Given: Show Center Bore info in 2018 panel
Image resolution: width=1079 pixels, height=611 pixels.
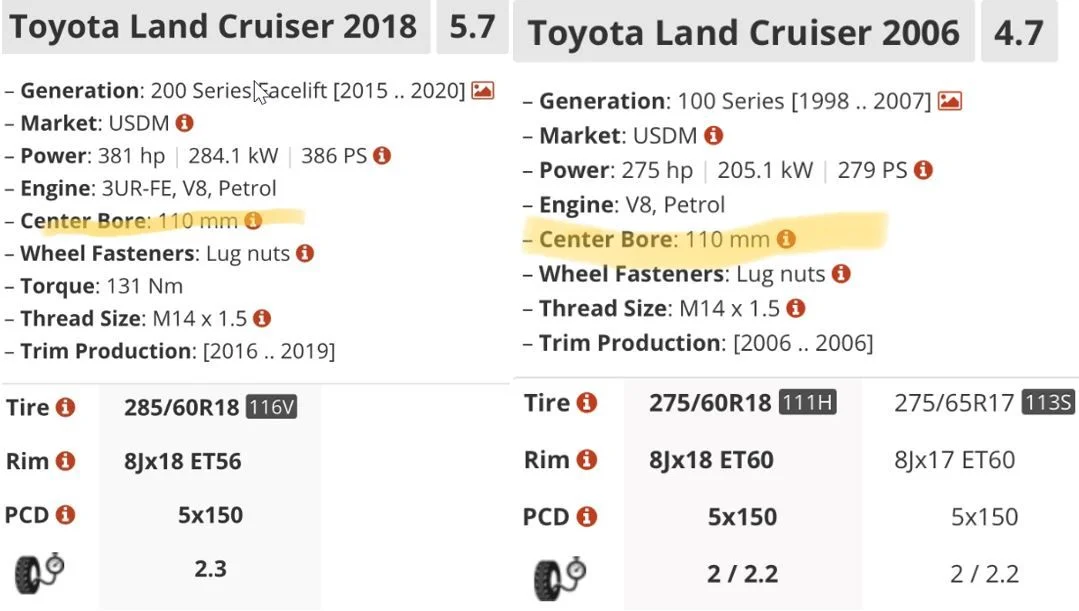Looking at the screenshot, I should (x=253, y=221).
